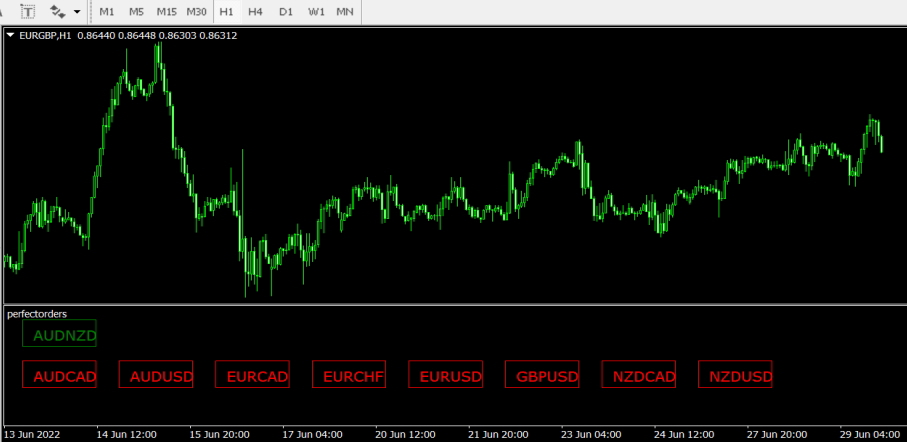Open the arrows tool dropdown arrow
Viewport: 907px width, 442px height.
click(77, 12)
